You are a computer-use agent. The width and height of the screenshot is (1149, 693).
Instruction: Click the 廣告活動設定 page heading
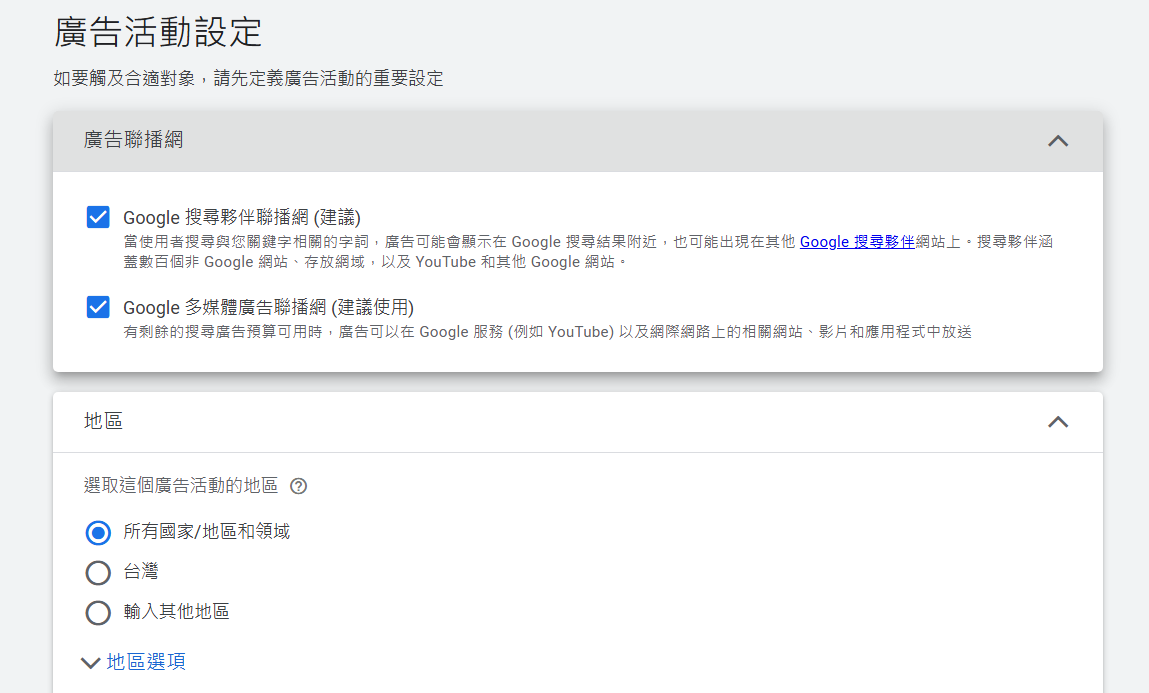(x=158, y=33)
